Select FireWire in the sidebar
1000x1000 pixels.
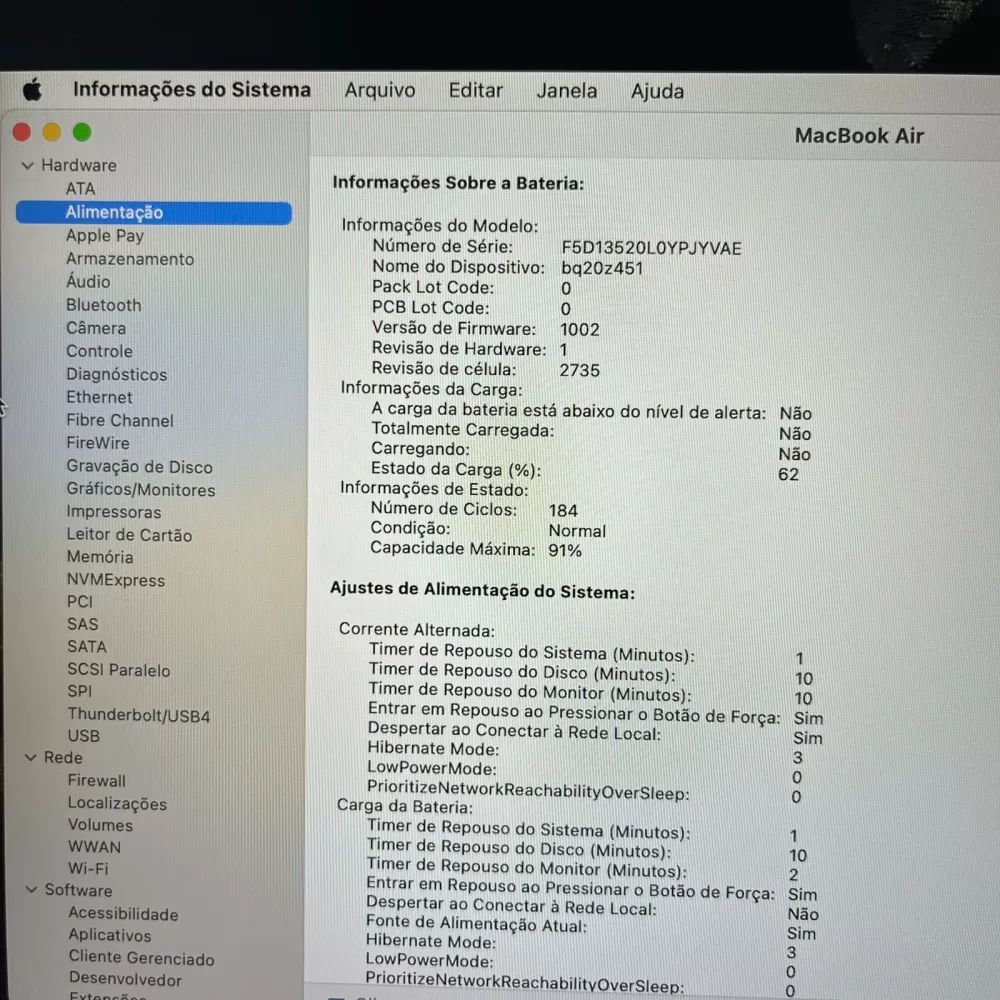pos(98,443)
